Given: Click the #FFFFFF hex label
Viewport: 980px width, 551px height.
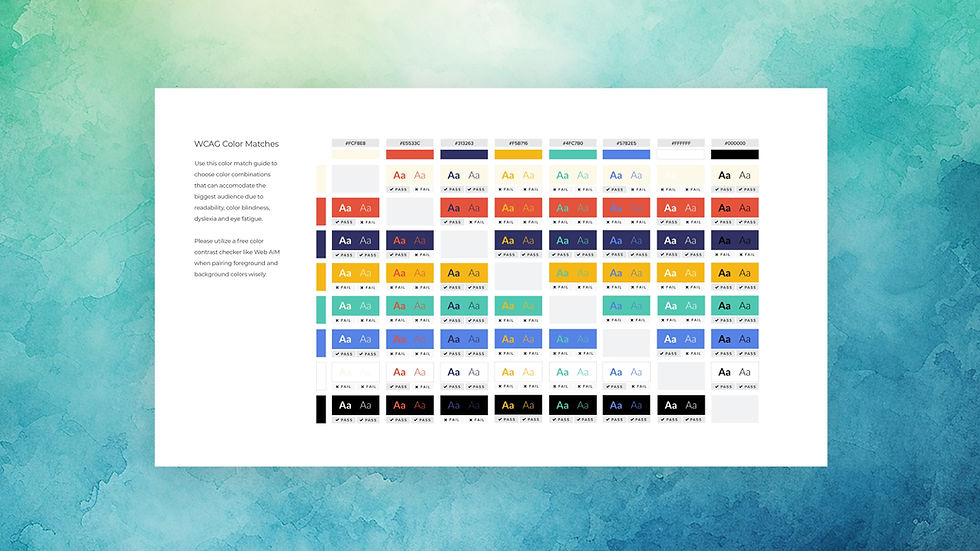Looking at the screenshot, I should (x=681, y=143).
